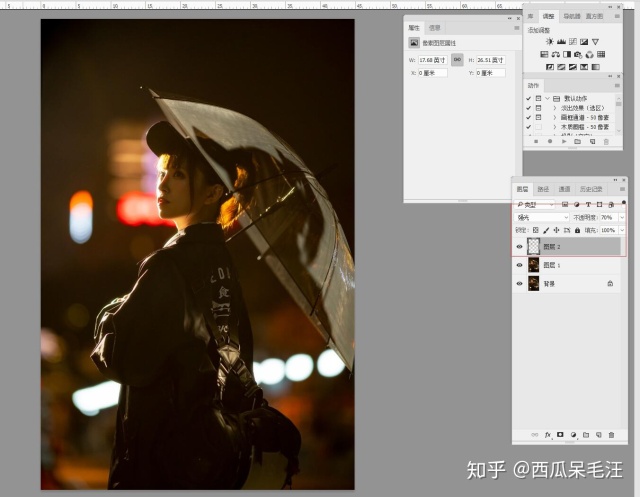Add a Brightness/Contrast adjustment
Viewport: 640px width, 497px height.
[550, 42]
